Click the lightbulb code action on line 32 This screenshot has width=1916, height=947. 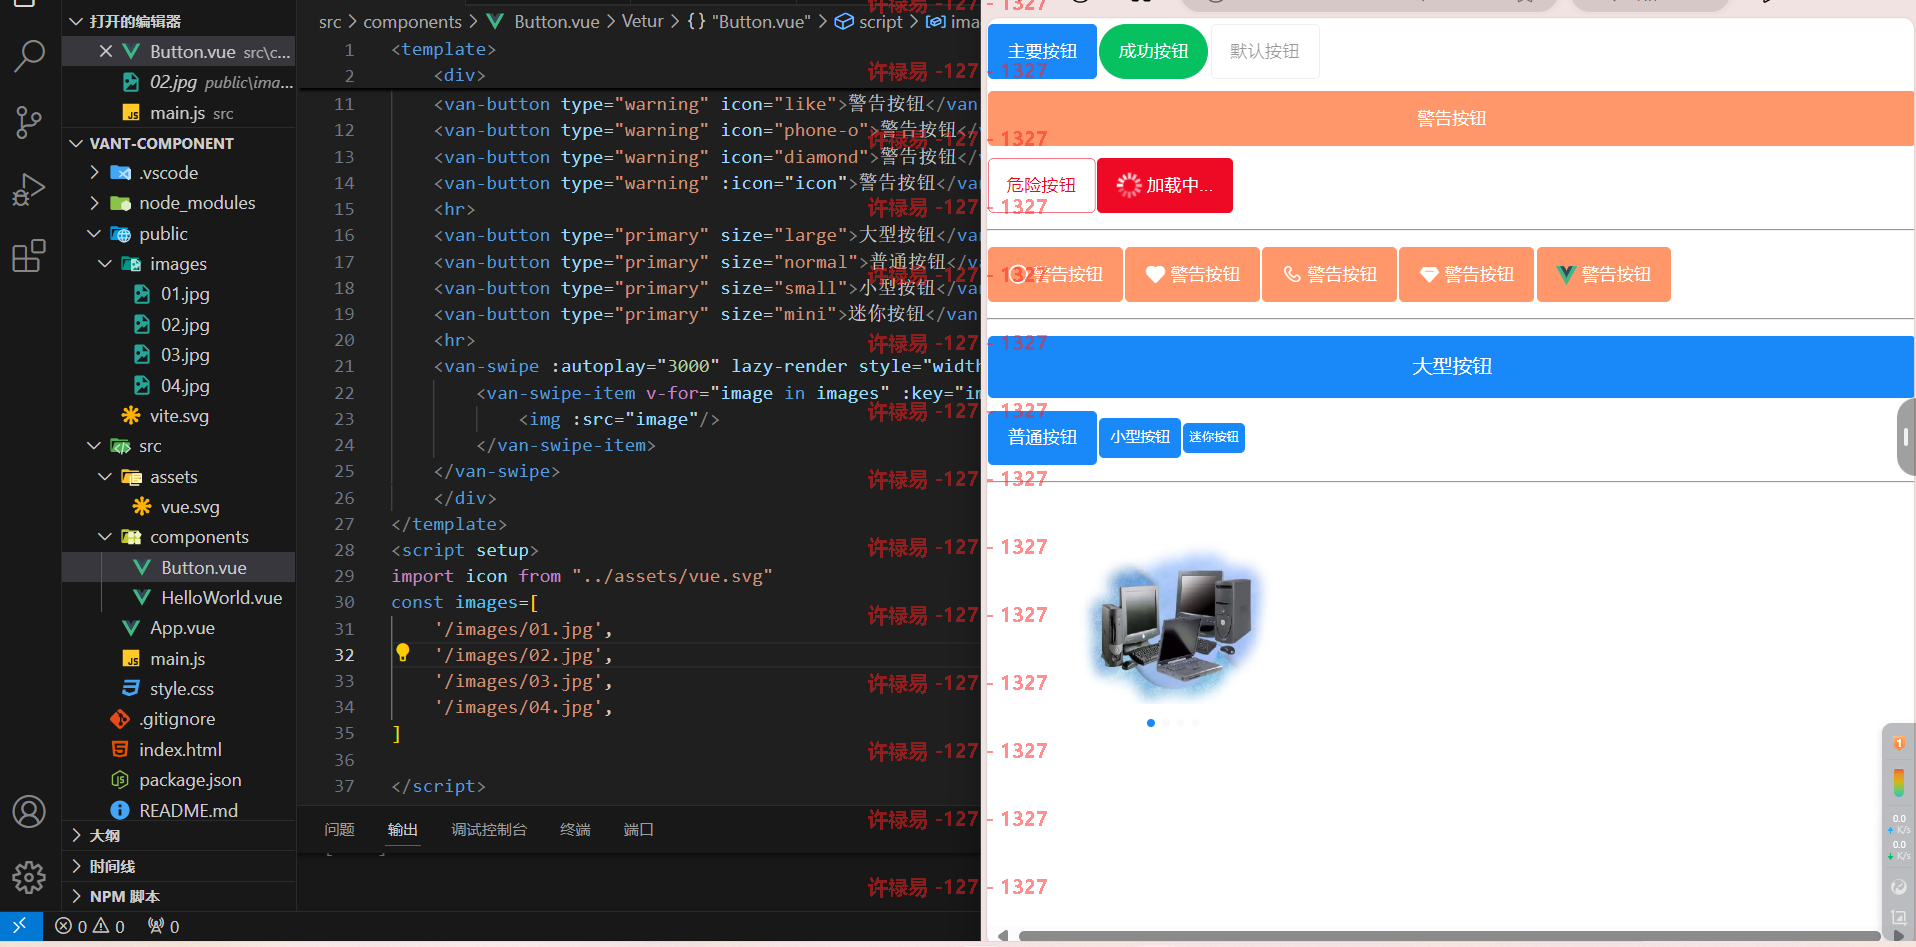pos(403,653)
